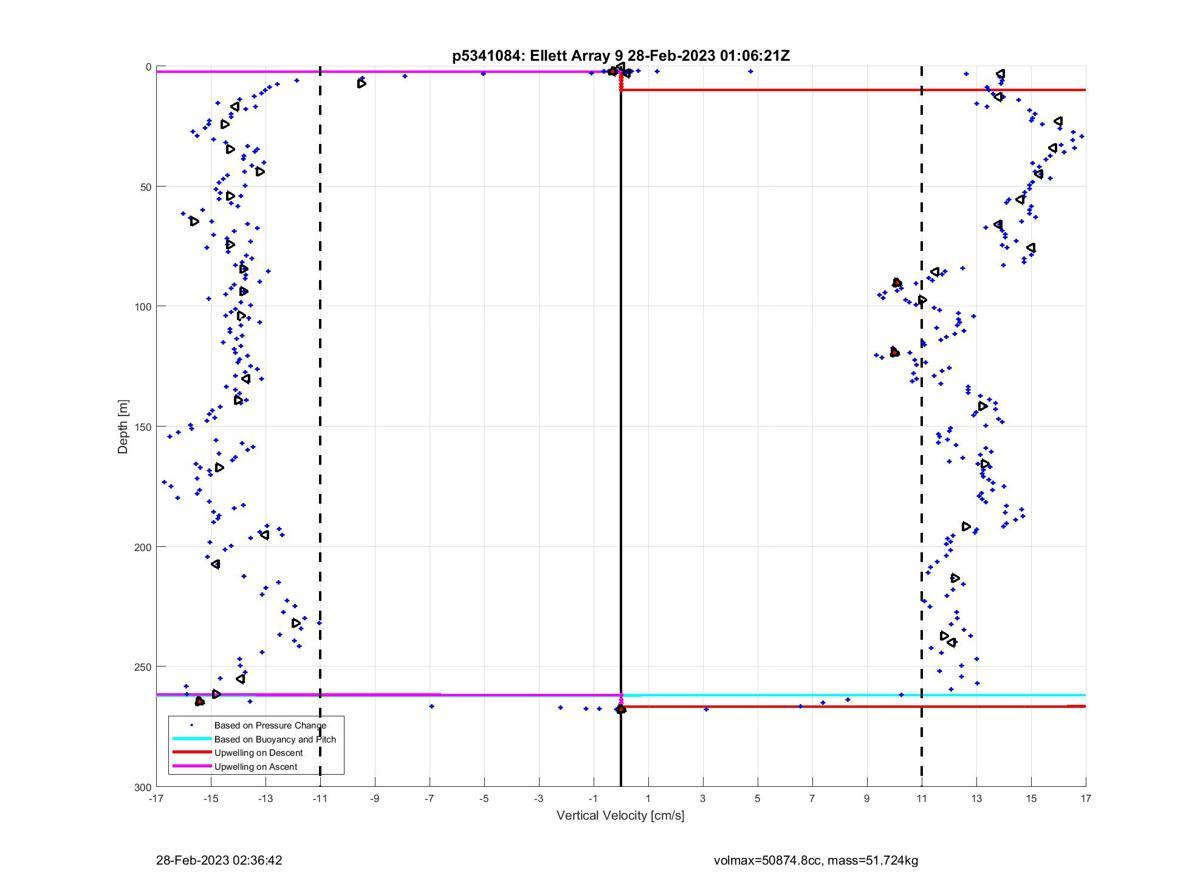The height and width of the screenshot is (885, 1200).
Task: Click x-axis tick label '-17'
Action: [156, 798]
